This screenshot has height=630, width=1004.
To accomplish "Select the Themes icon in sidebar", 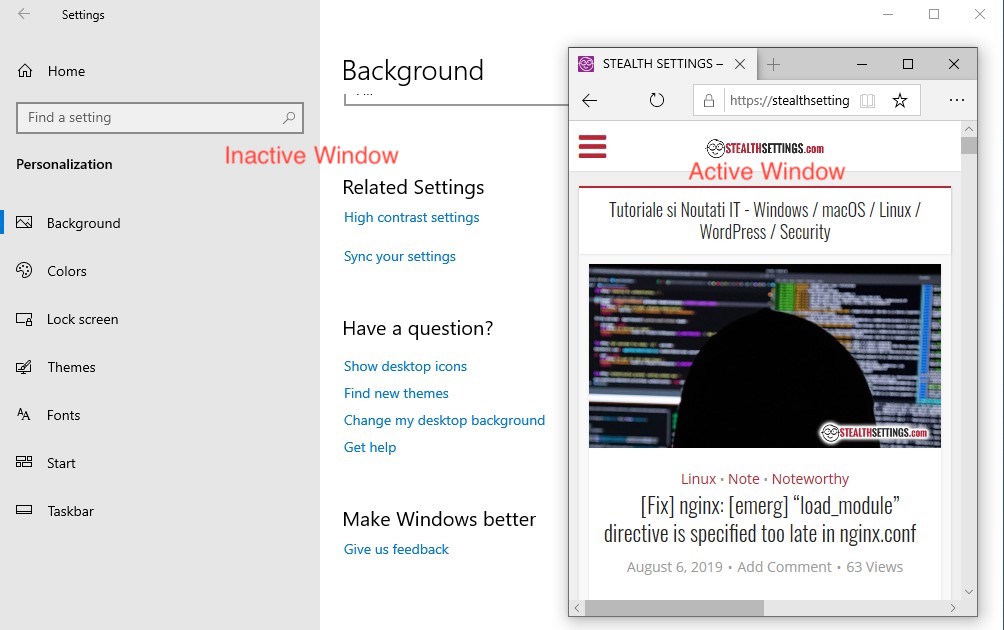I will [x=24, y=367].
